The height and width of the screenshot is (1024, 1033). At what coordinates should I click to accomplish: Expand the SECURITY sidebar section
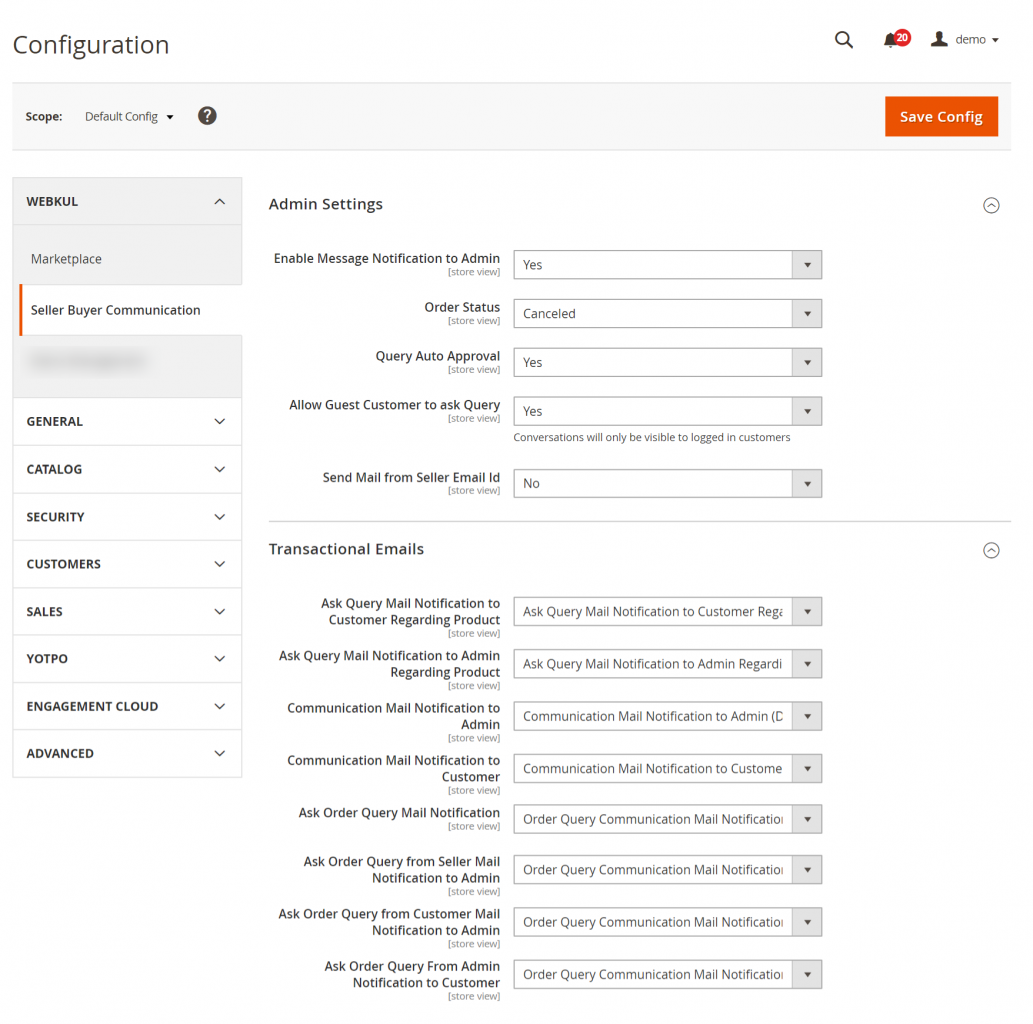click(127, 517)
